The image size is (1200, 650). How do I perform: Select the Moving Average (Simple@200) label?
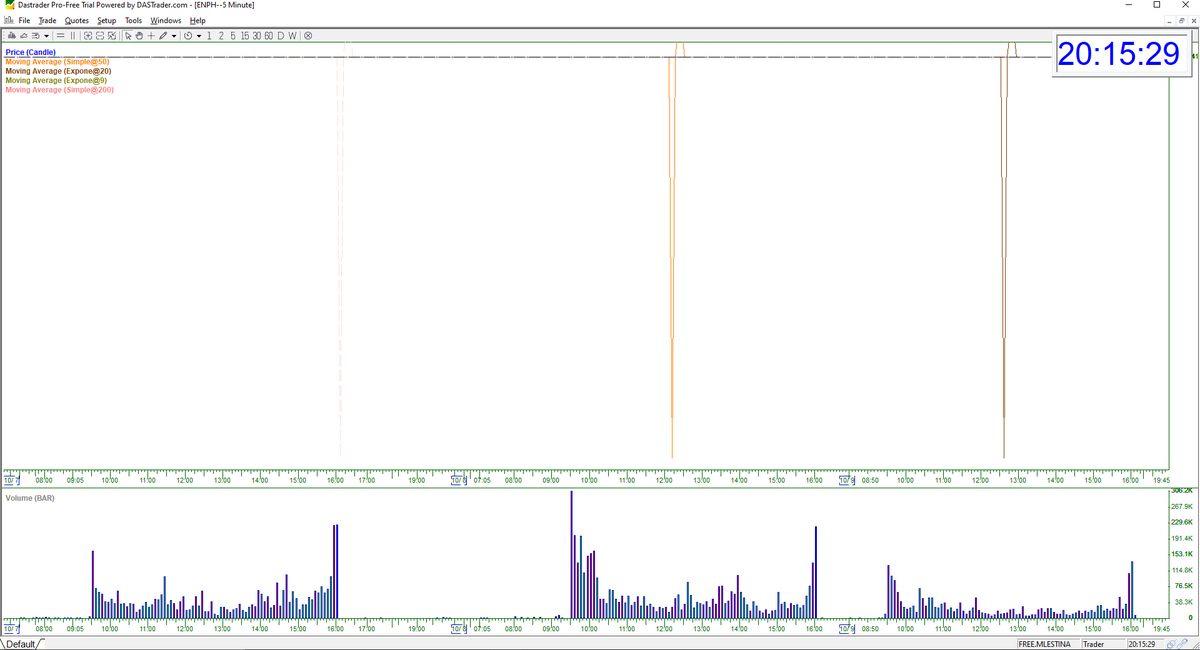[59, 90]
